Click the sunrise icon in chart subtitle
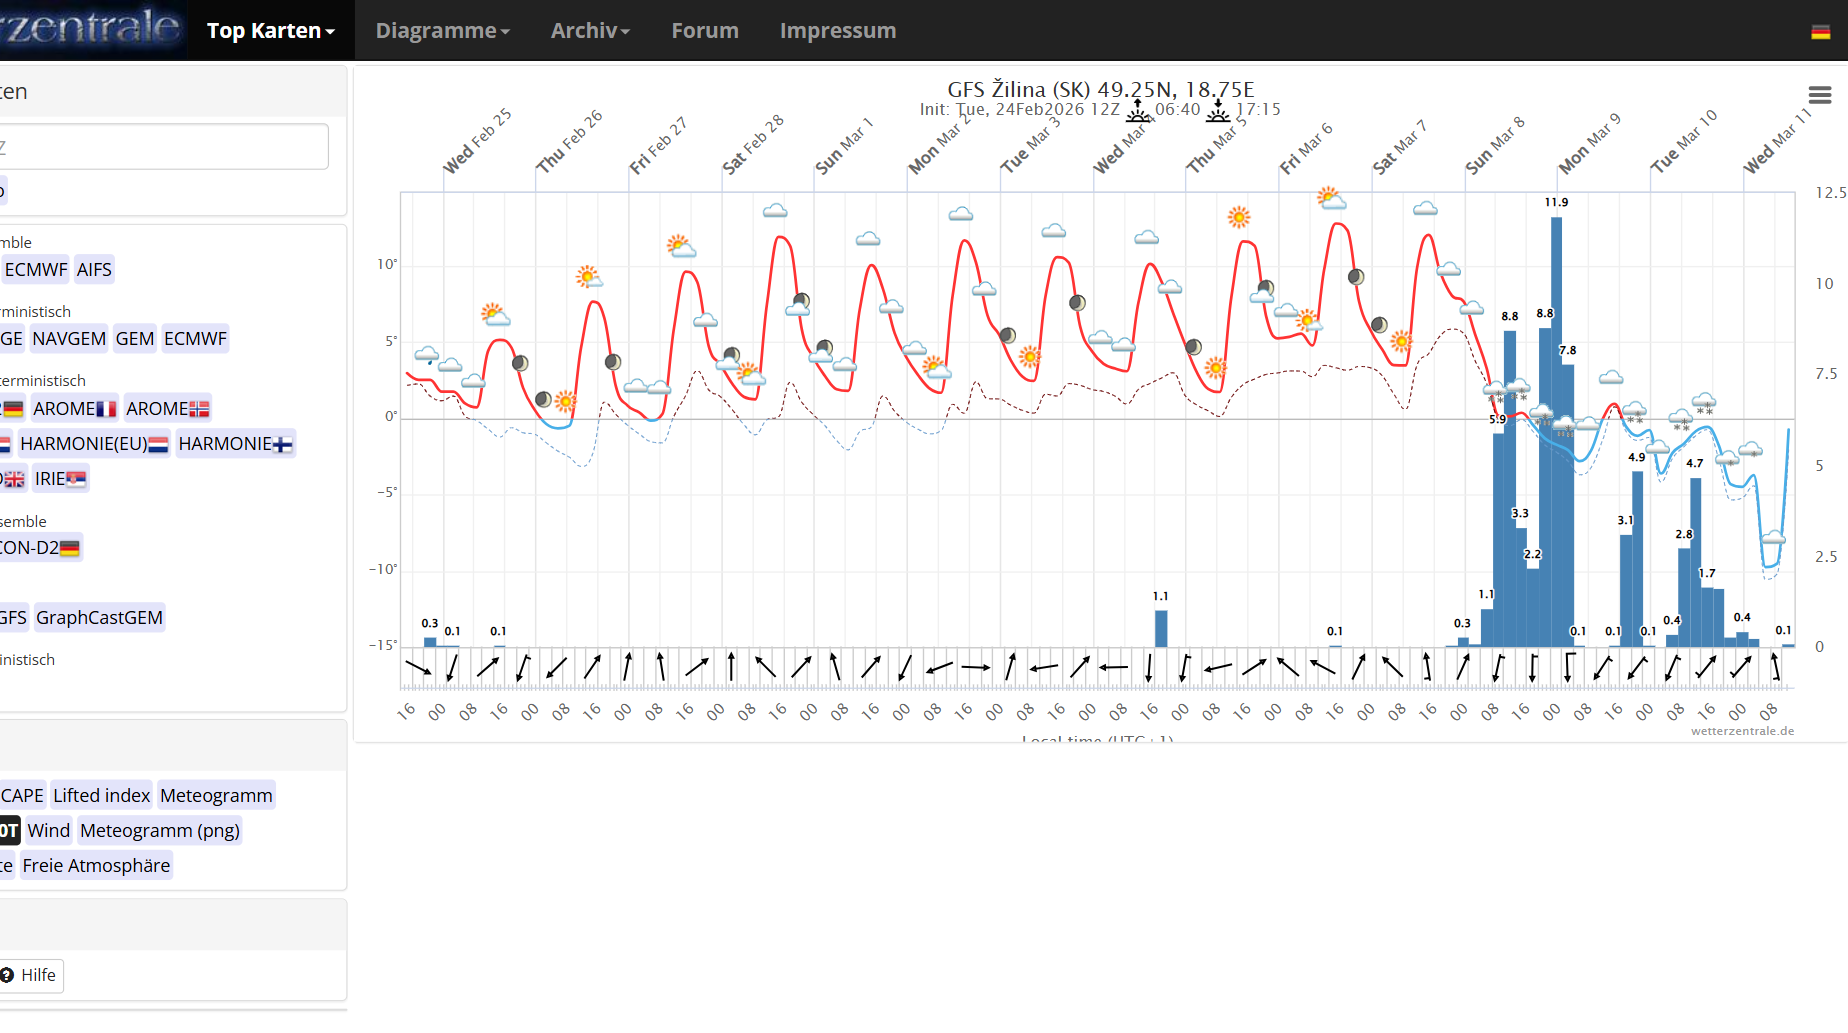 [x=1138, y=109]
